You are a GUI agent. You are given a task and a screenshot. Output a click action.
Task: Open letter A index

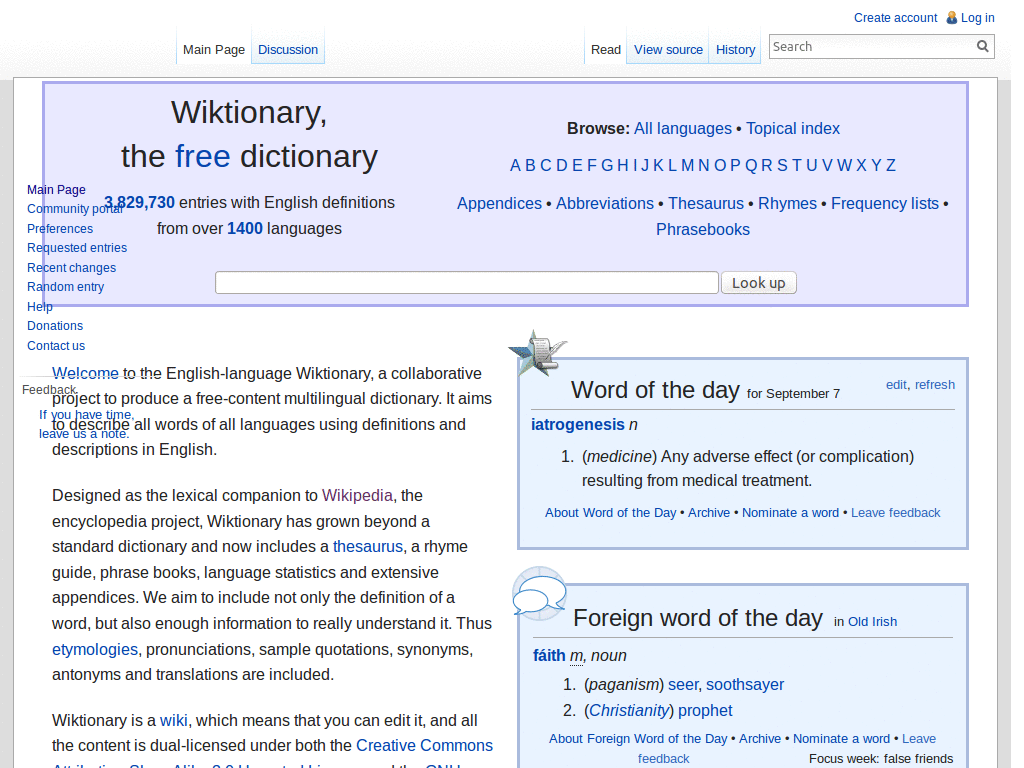pyautogui.click(x=515, y=166)
